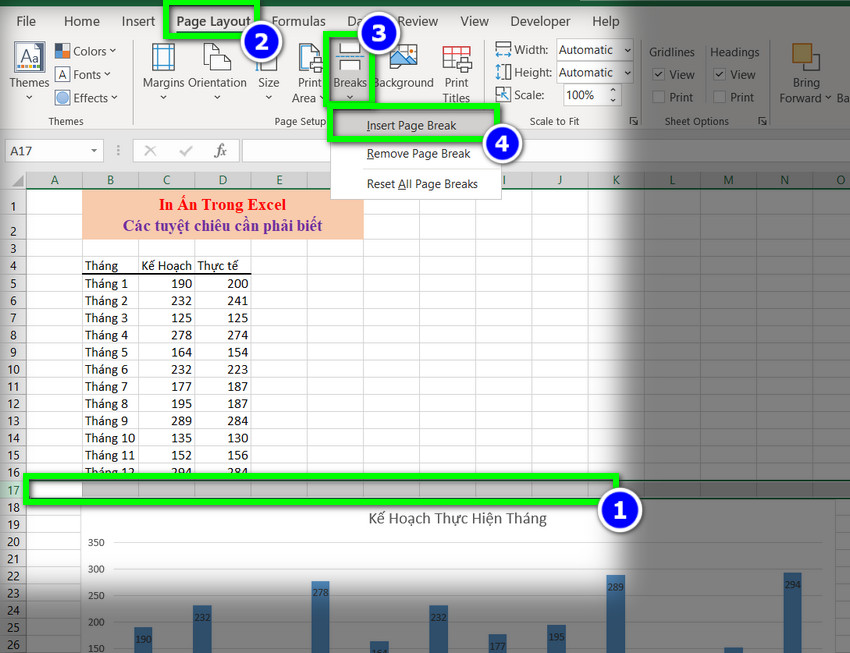Switch to the Developer tab
Image resolution: width=850 pixels, height=653 pixels.
(540, 21)
